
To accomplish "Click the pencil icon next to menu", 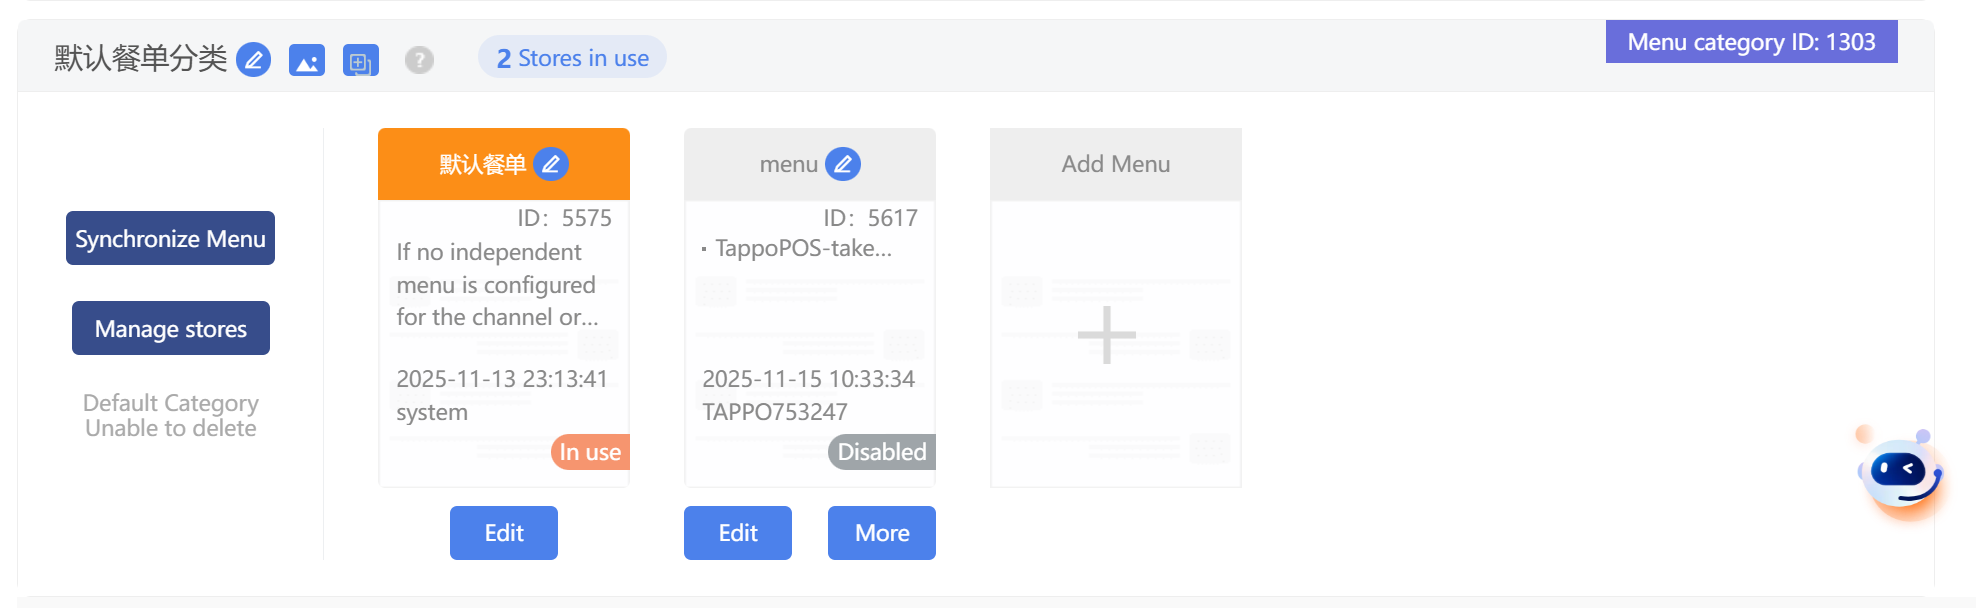I will [x=843, y=164].
